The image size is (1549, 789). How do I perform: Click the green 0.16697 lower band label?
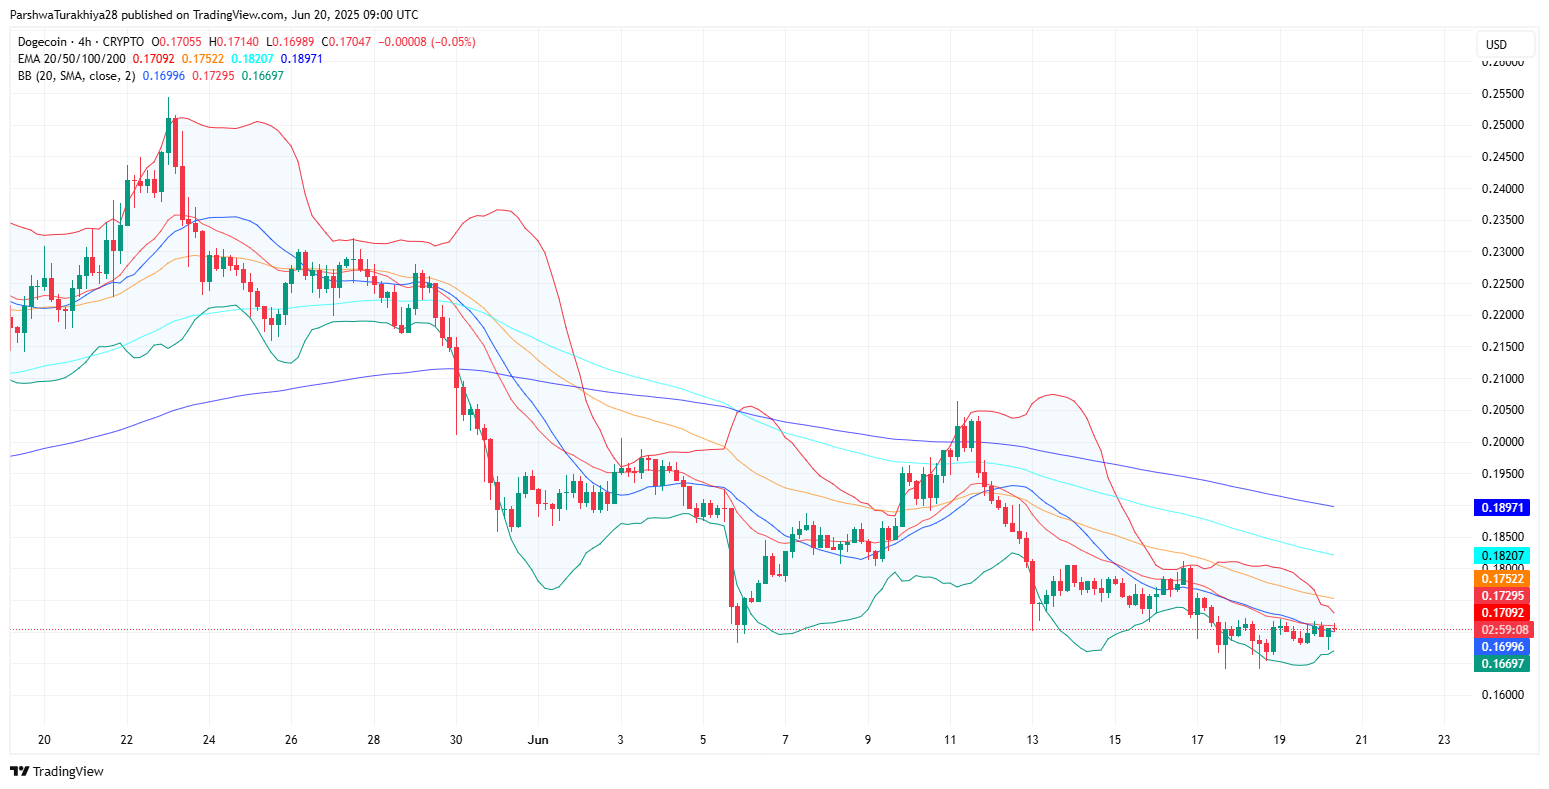click(1502, 664)
